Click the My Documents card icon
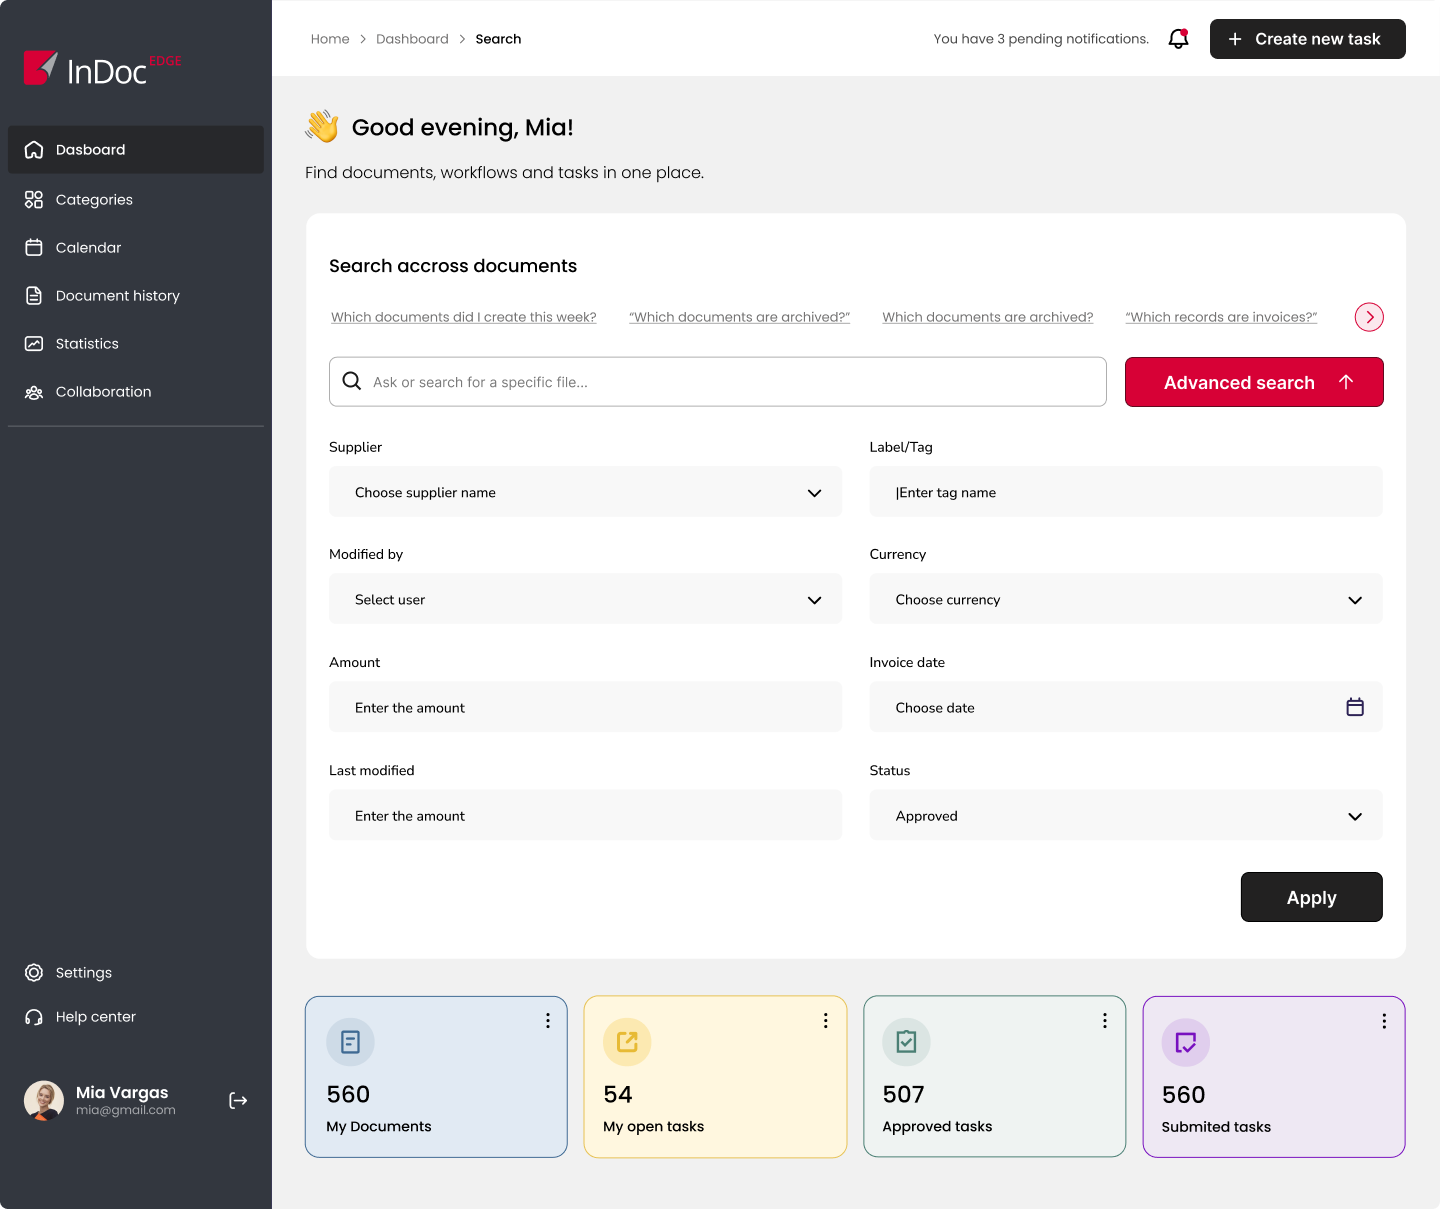This screenshot has height=1209, width=1440. (350, 1042)
